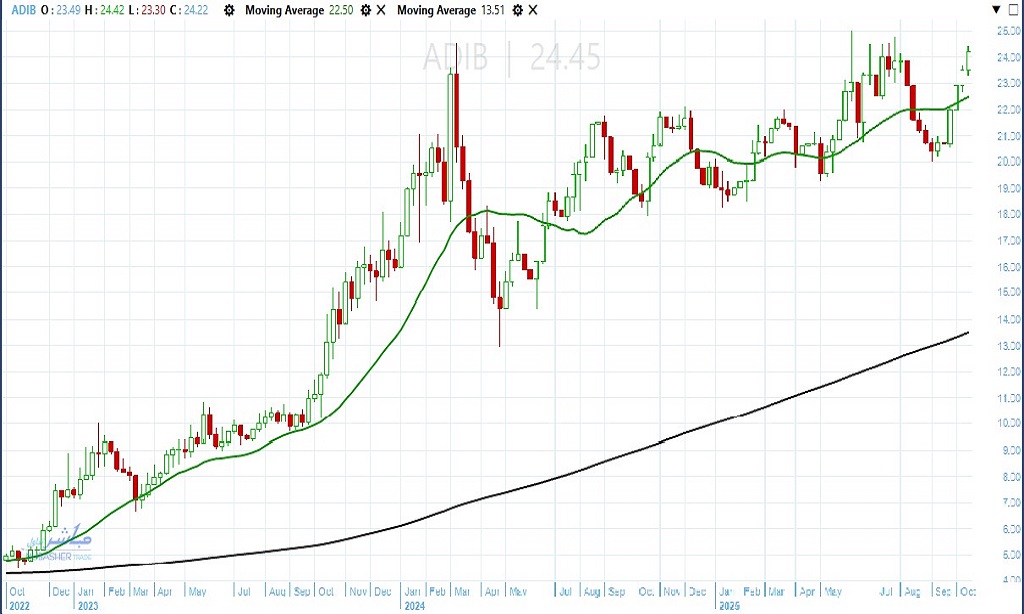The height and width of the screenshot is (614, 1024).
Task: Open settings gear for Moving Average 13.51
Action: [517, 10]
